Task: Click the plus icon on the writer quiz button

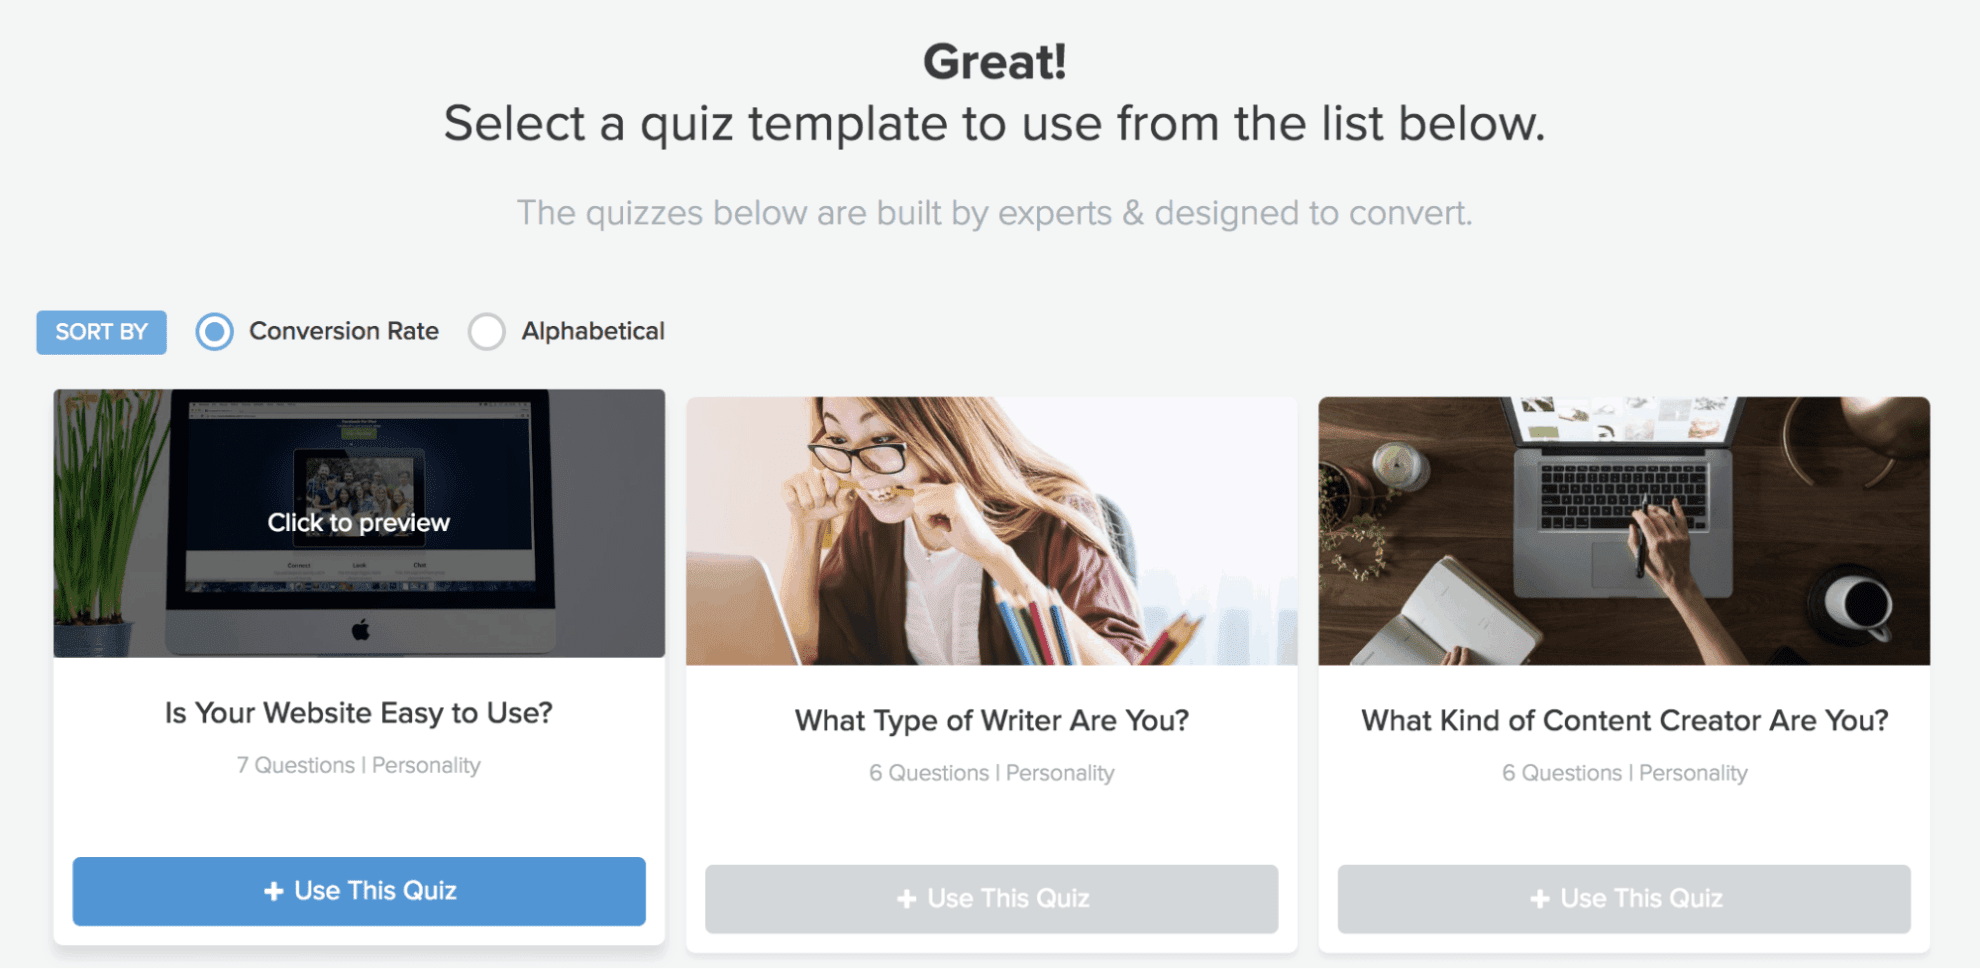Action: (906, 897)
